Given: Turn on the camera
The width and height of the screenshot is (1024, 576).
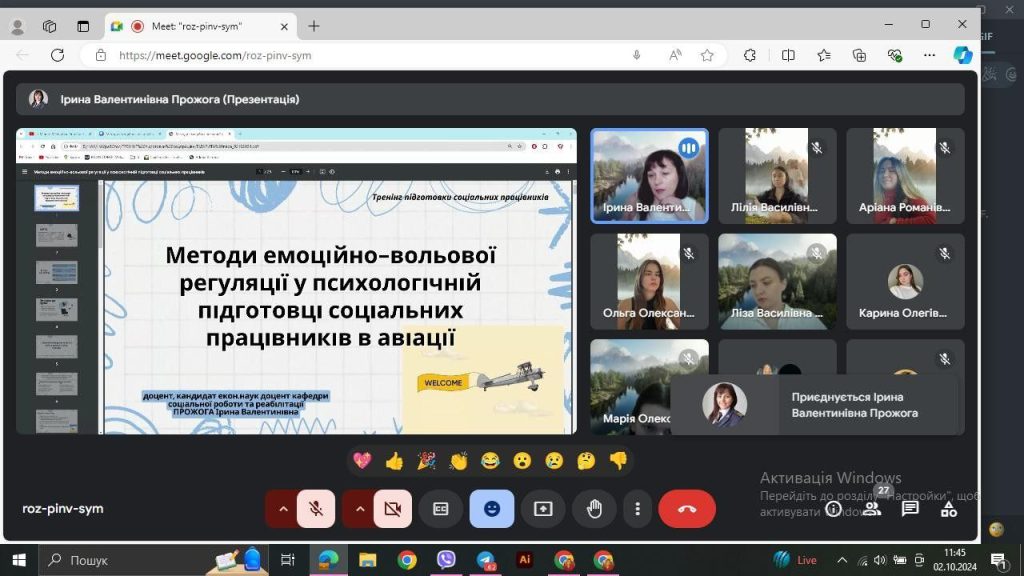Looking at the screenshot, I should (393, 508).
